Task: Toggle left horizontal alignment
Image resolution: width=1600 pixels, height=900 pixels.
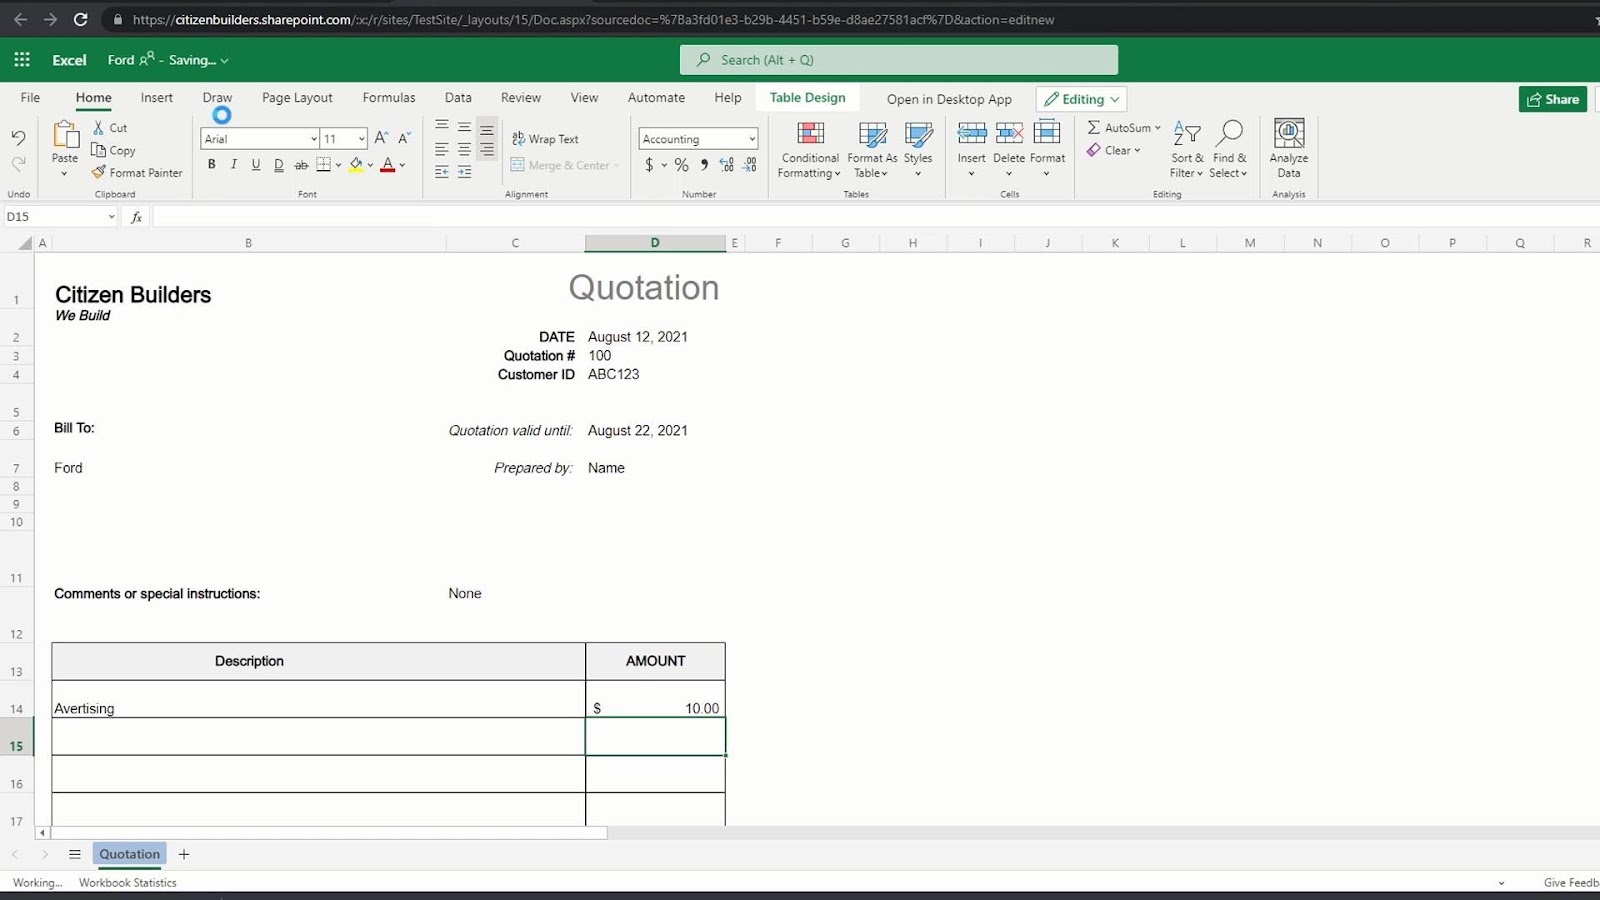Action: point(442,149)
